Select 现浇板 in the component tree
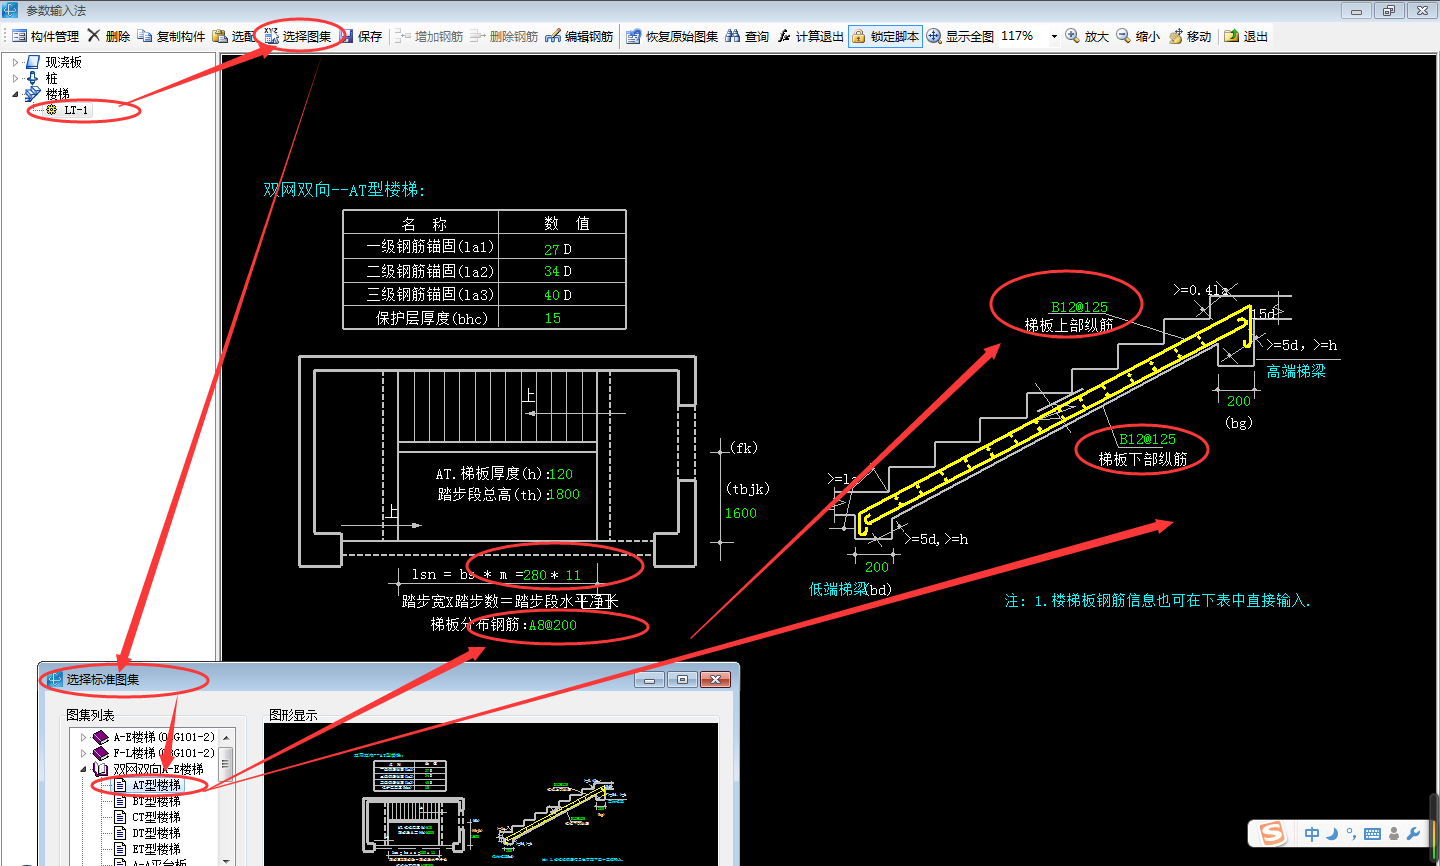This screenshot has width=1440, height=866. (x=63, y=62)
